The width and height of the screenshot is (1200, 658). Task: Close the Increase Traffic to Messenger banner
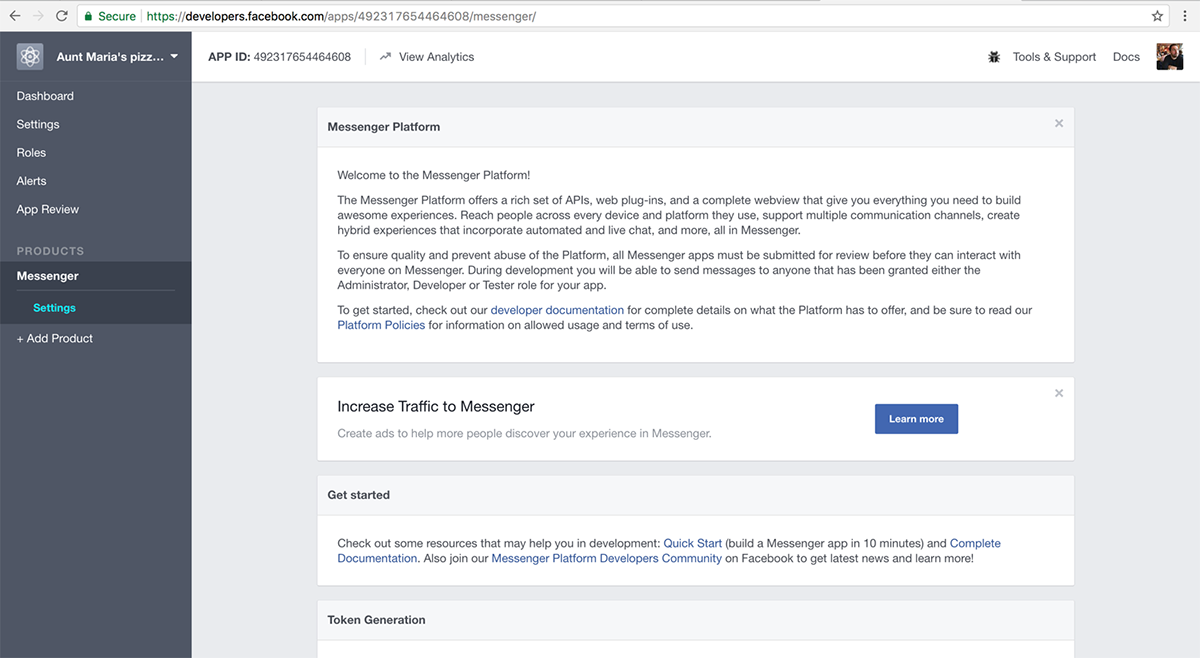[x=1059, y=393]
